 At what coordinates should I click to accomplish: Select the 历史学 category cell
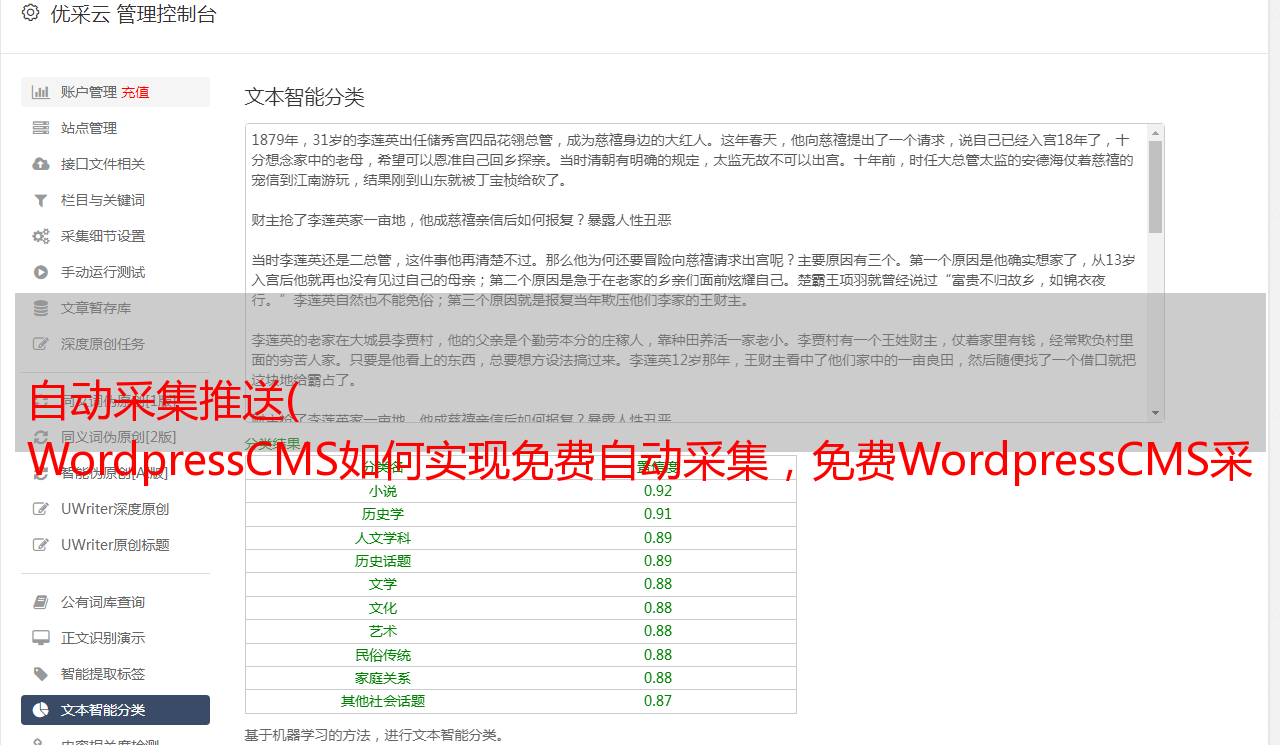383,514
